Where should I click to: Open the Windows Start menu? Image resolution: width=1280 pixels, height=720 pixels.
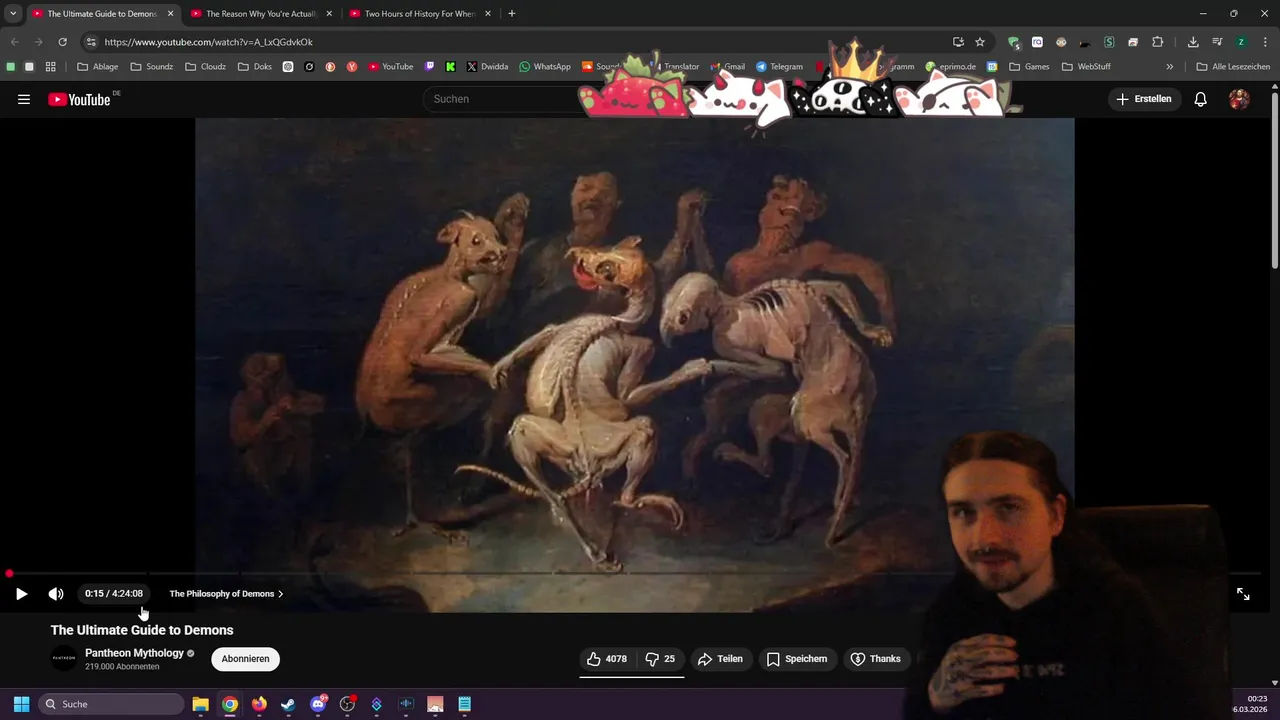coord(21,704)
